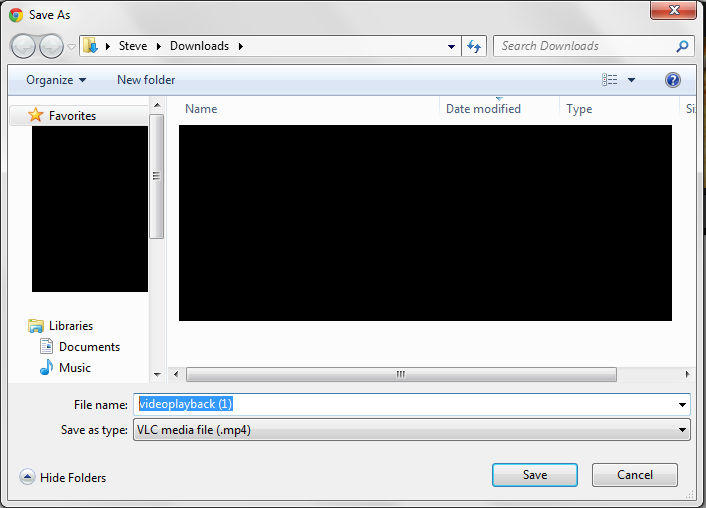The width and height of the screenshot is (706, 508).
Task: Select Favorites in the navigation pane
Action: 72,116
